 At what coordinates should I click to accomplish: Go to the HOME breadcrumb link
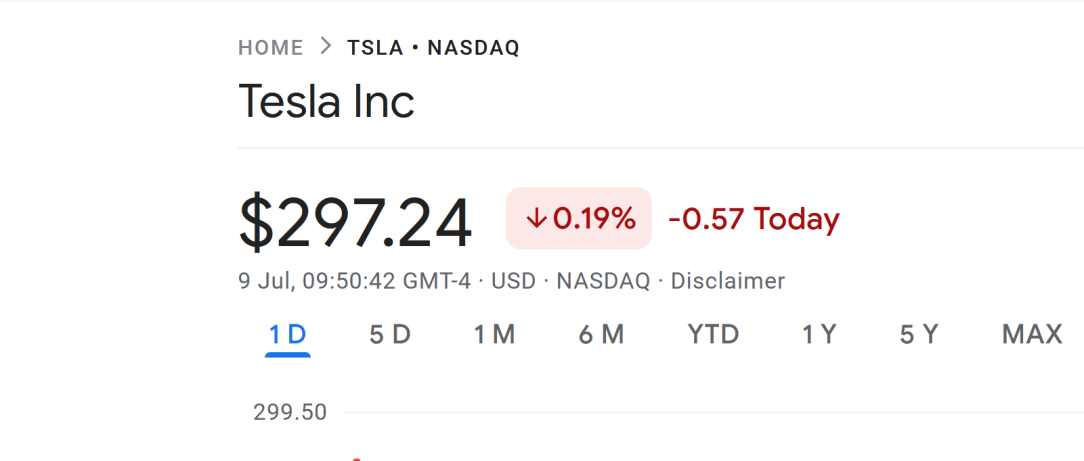270,48
